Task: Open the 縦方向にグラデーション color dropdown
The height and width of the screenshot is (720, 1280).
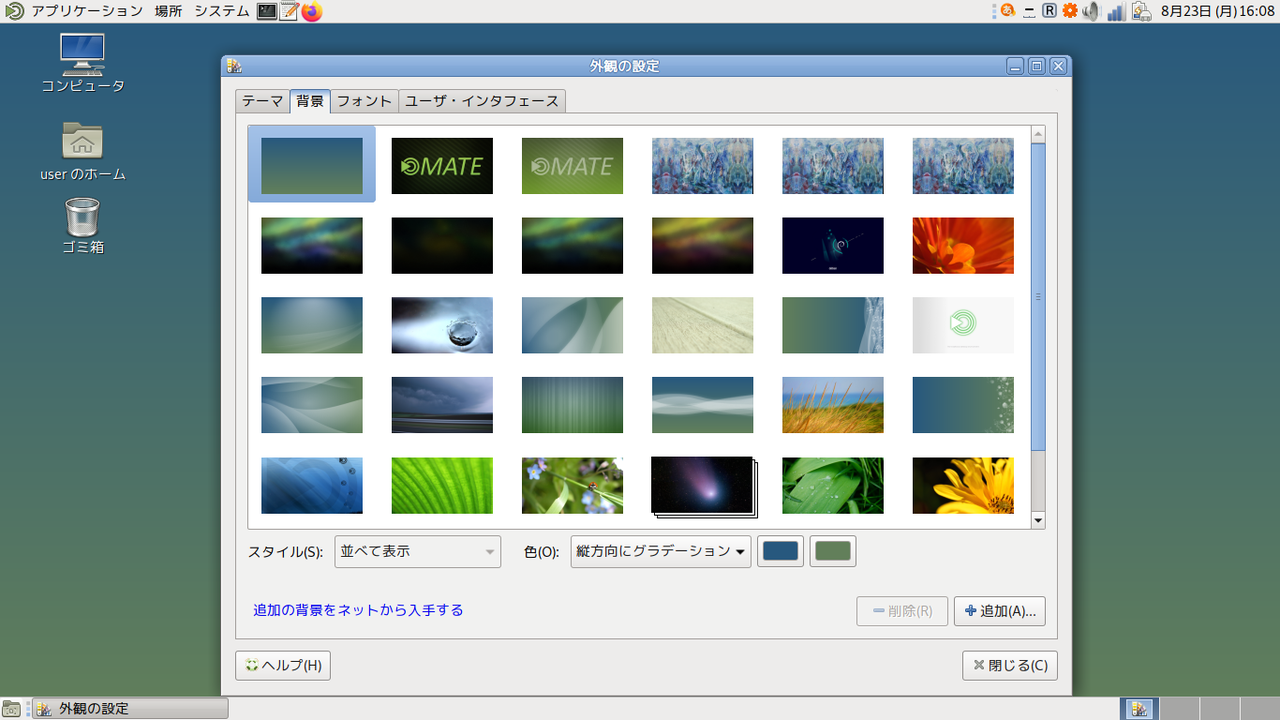Action: pyautogui.click(x=660, y=551)
